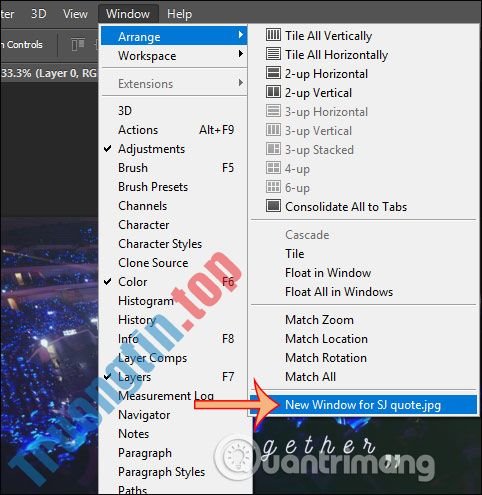Show the Navigator panel

[x=144, y=415]
